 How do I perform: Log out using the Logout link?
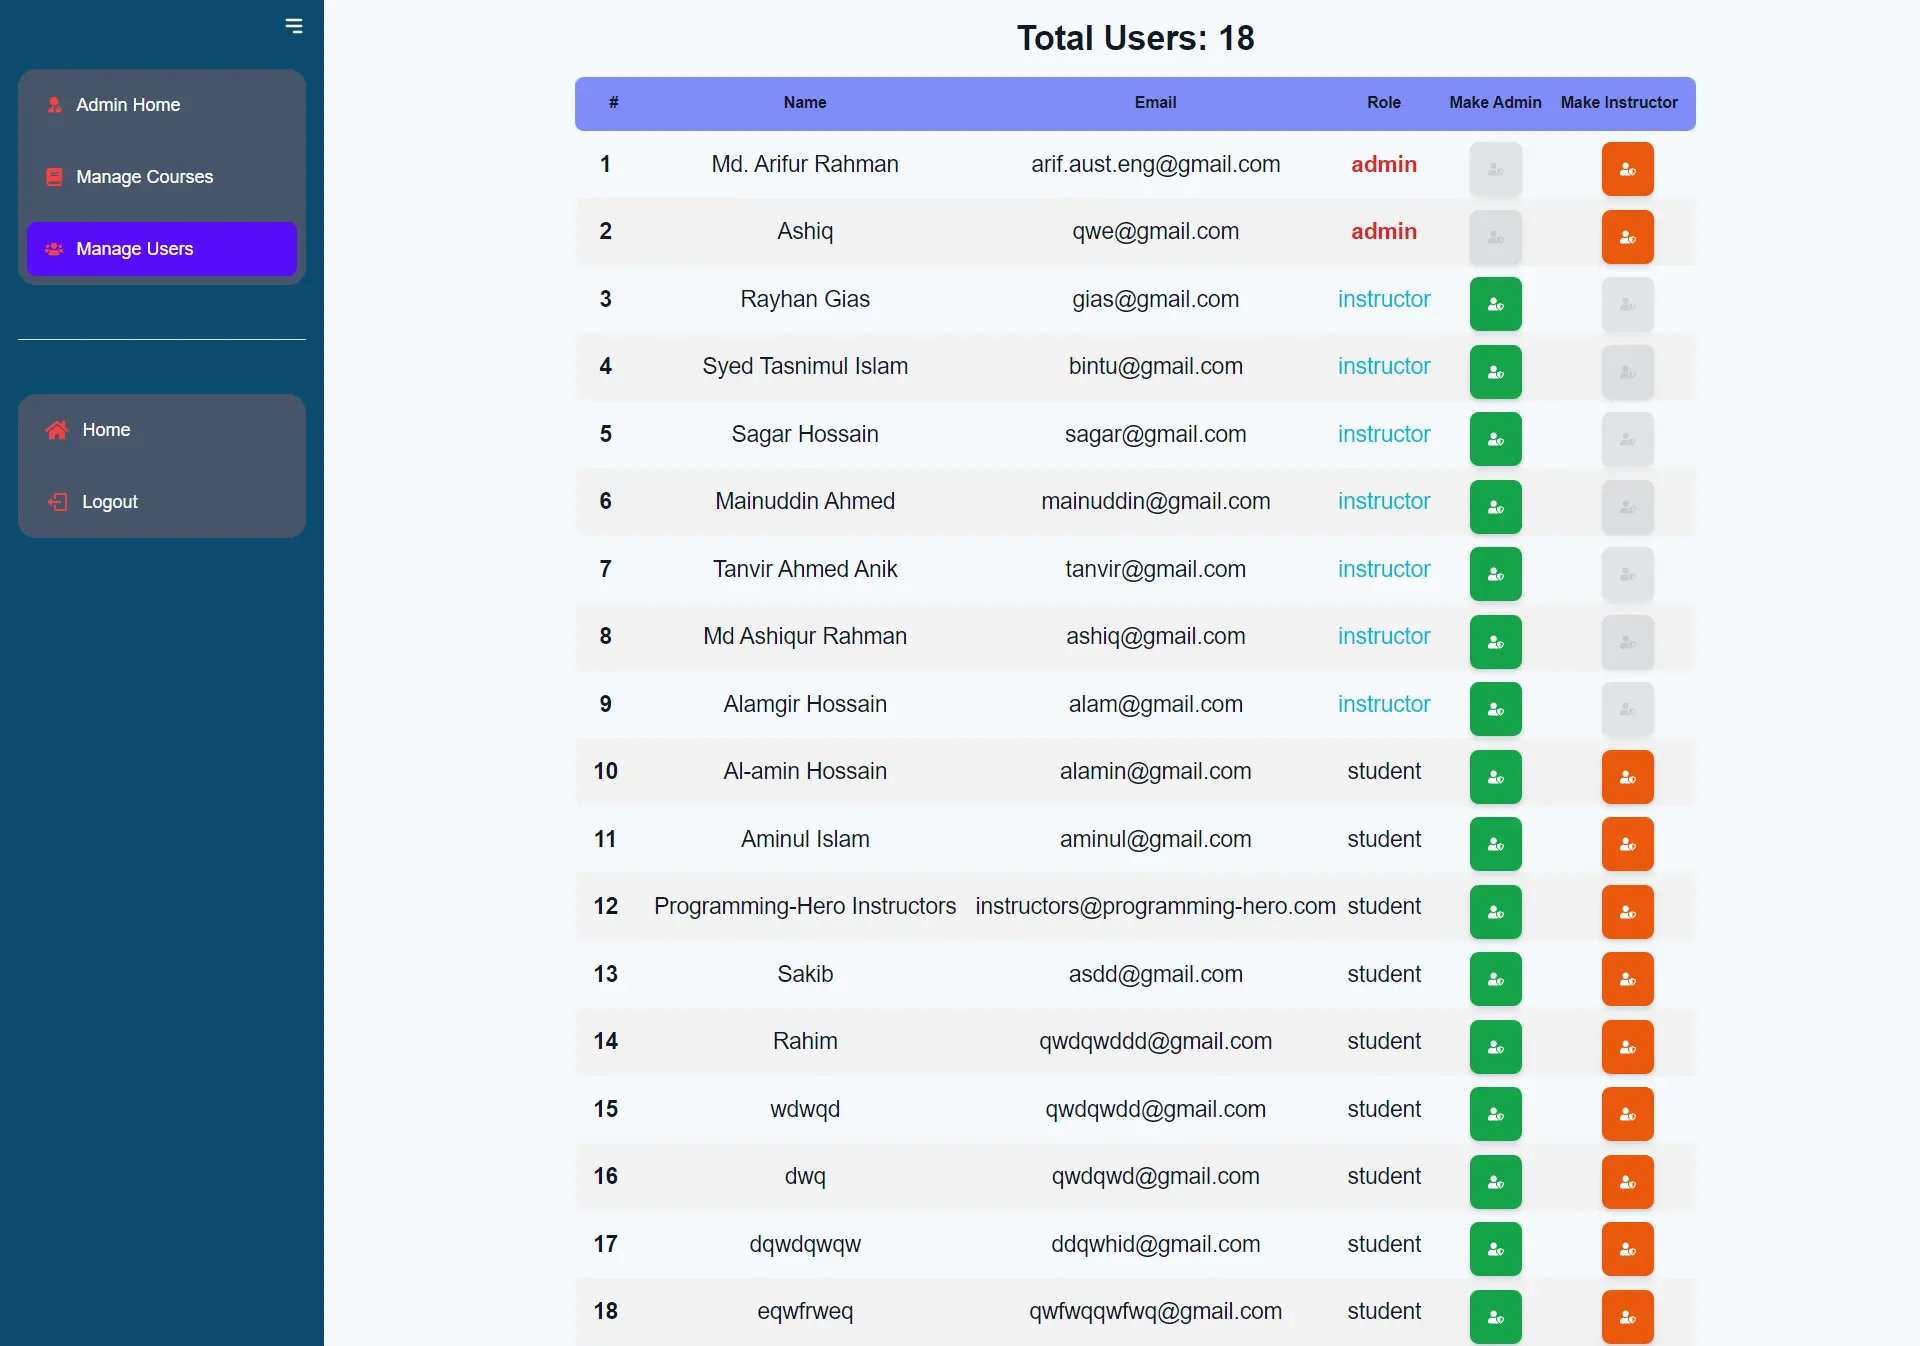109,502
